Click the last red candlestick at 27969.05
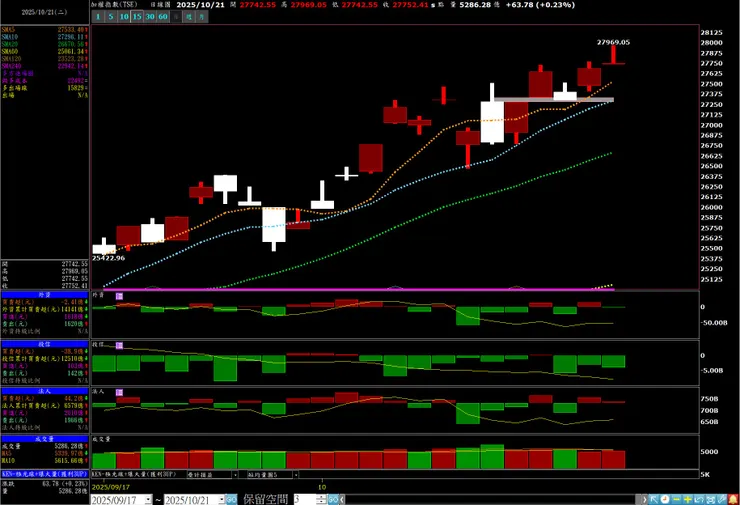Image resolution: width=740 pixels, height=505 pixels. coord(614,55)
